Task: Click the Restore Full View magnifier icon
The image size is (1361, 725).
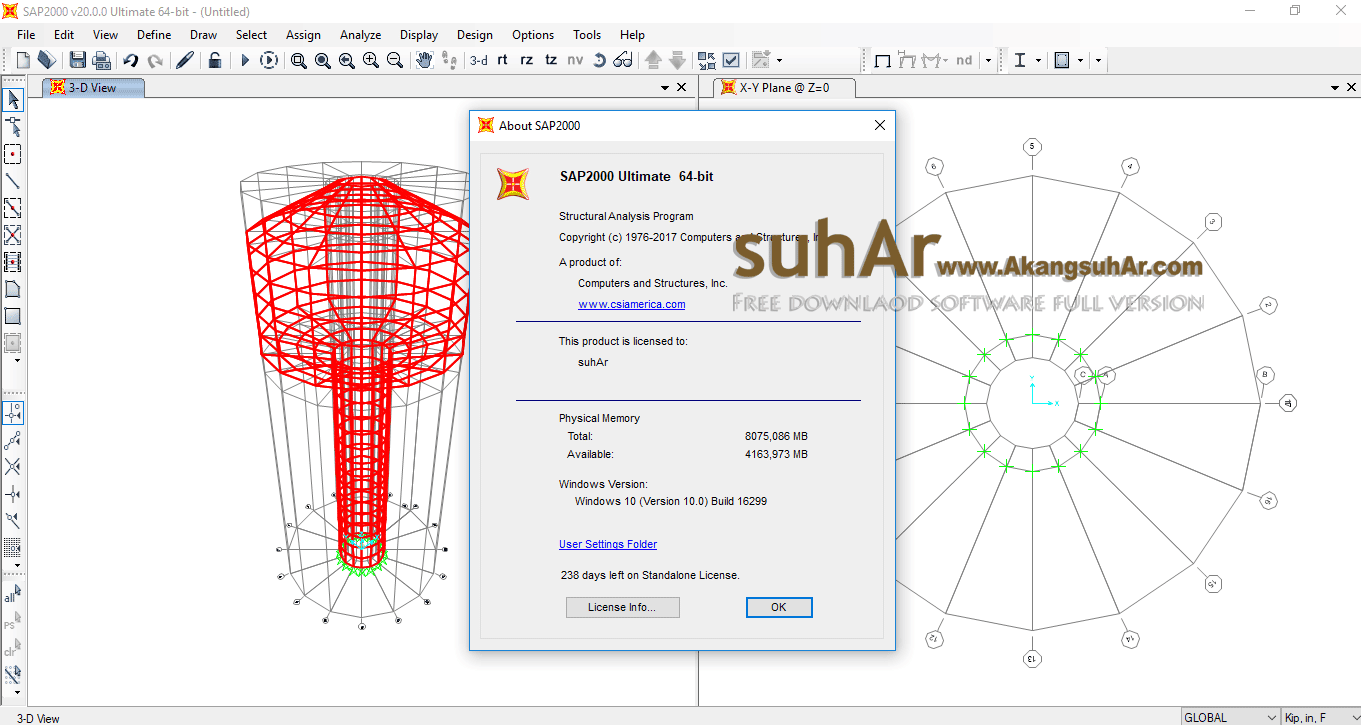Action: click(x=322, y=60)
